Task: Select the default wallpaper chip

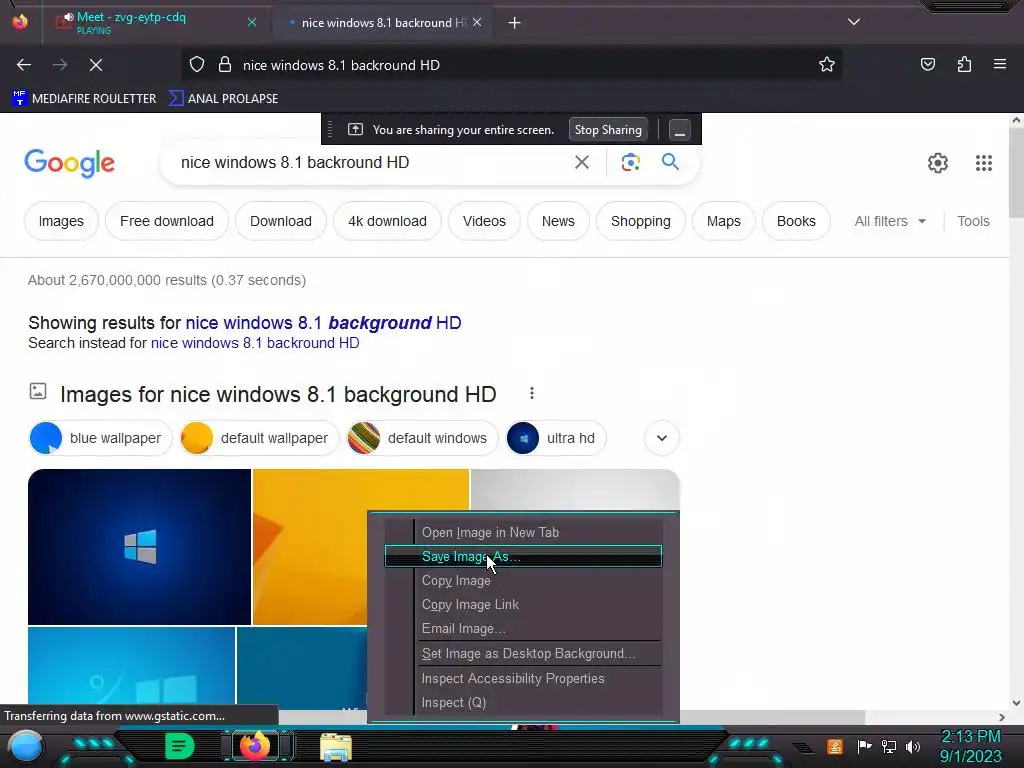Action: 259,438
